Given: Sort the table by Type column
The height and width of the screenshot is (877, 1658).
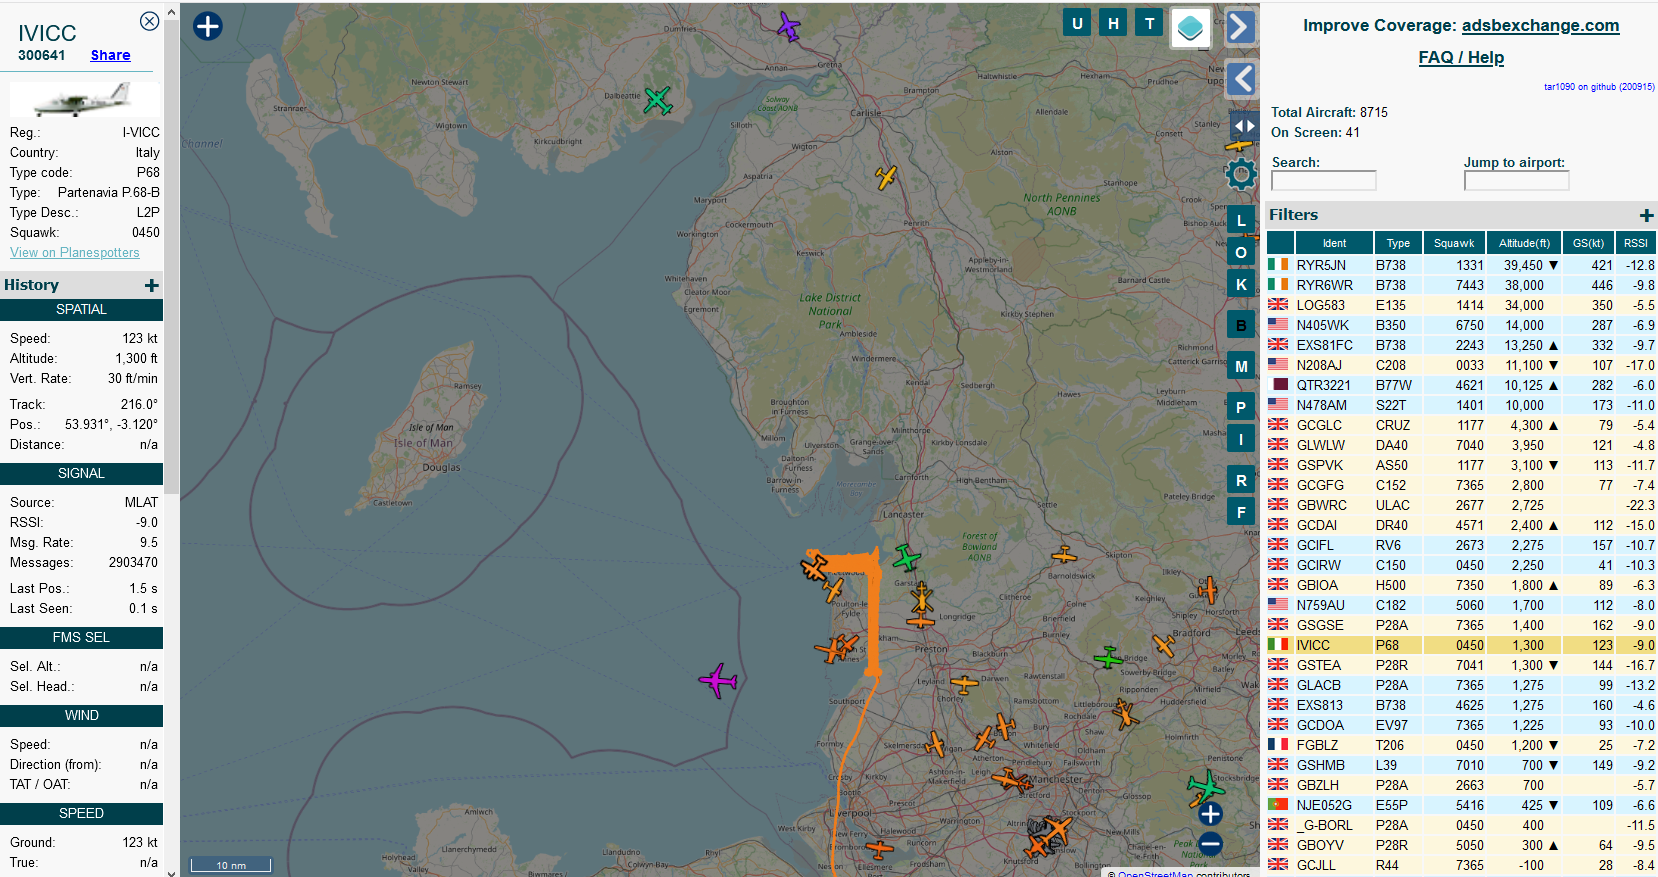Looking at the screenshot, I should click(x=1398, y=243).
